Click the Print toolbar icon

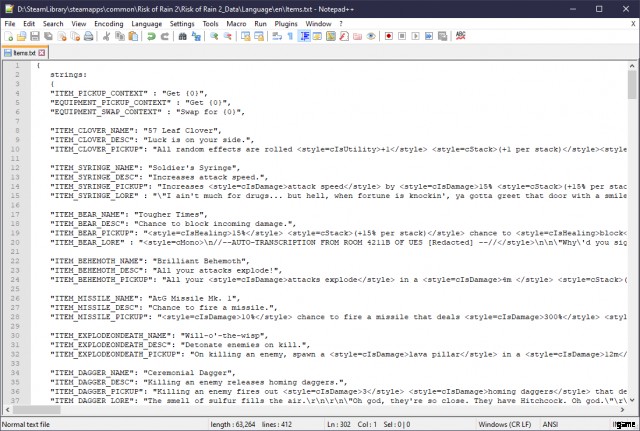[89, 36]
